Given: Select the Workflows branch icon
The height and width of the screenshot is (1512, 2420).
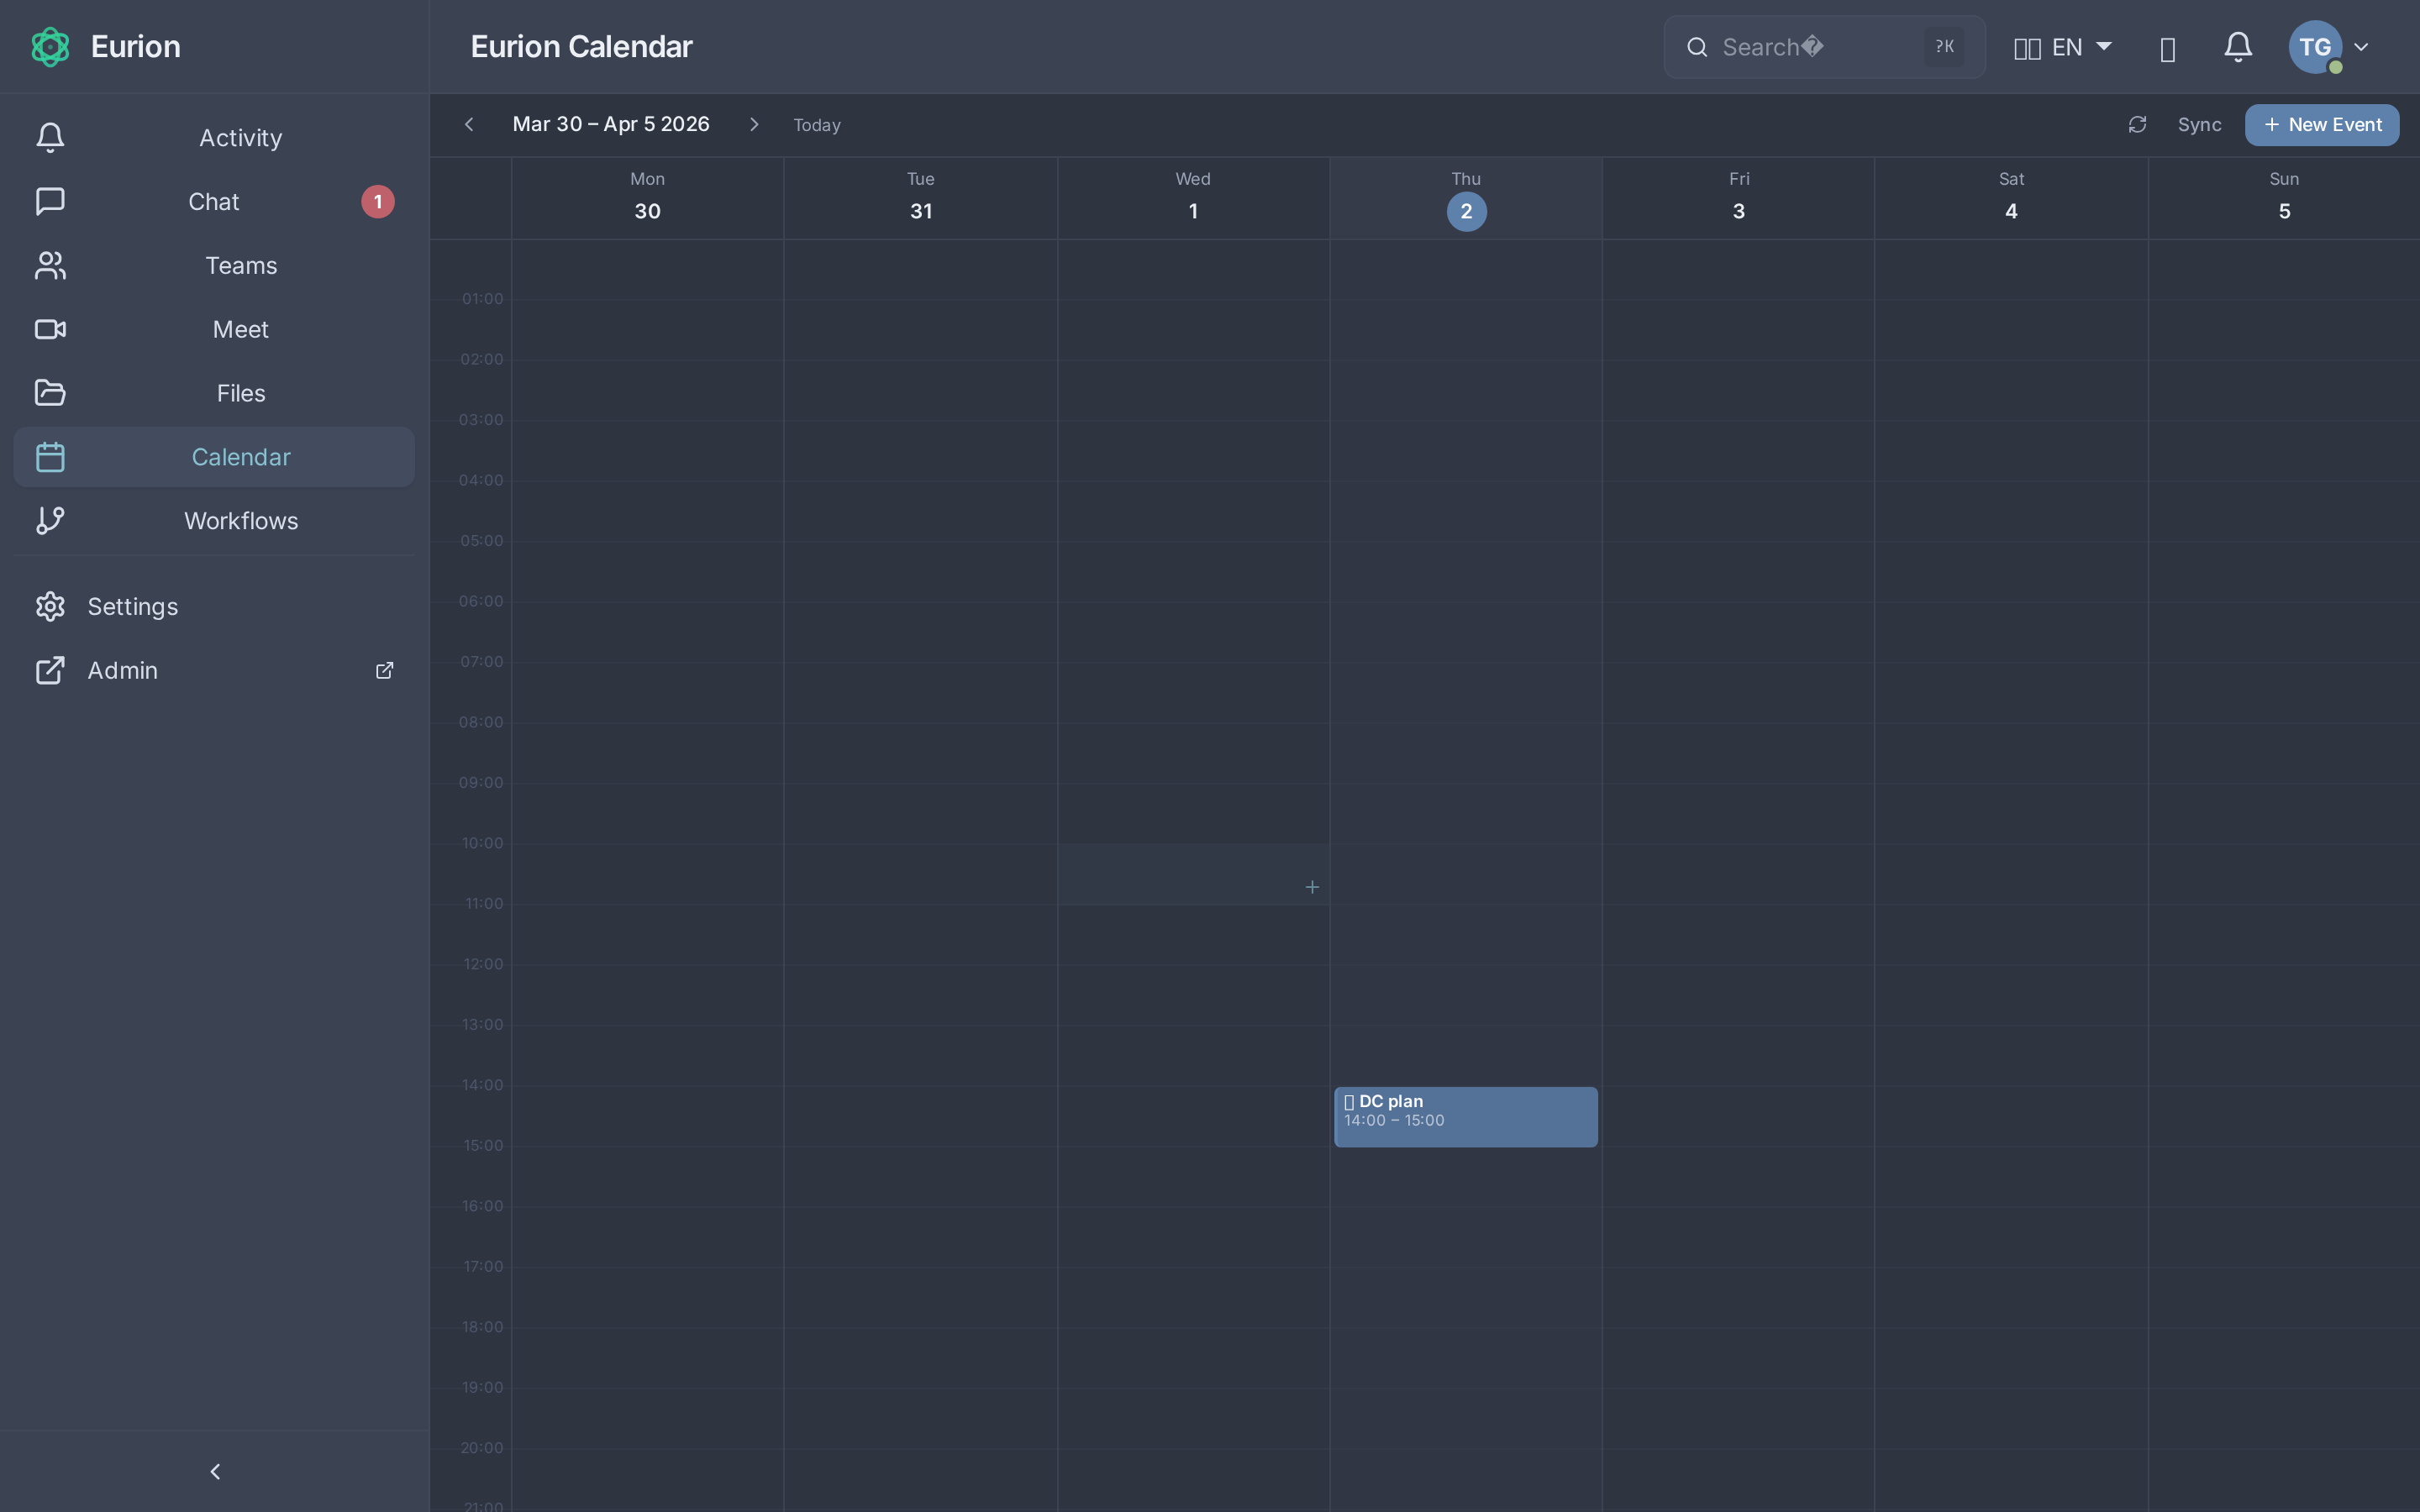Looking at the screenshot, I should [x=50, y=520].
